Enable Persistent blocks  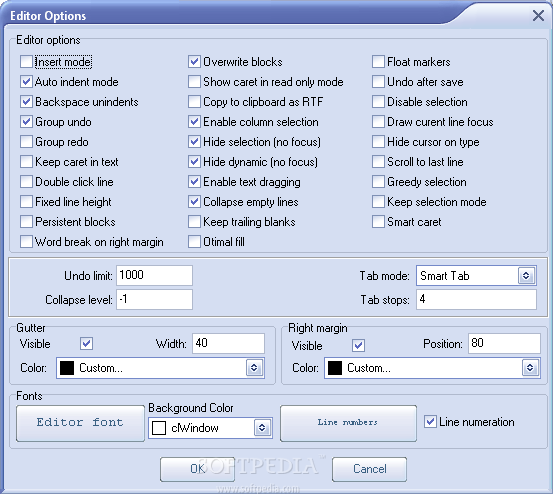(26, 222)
